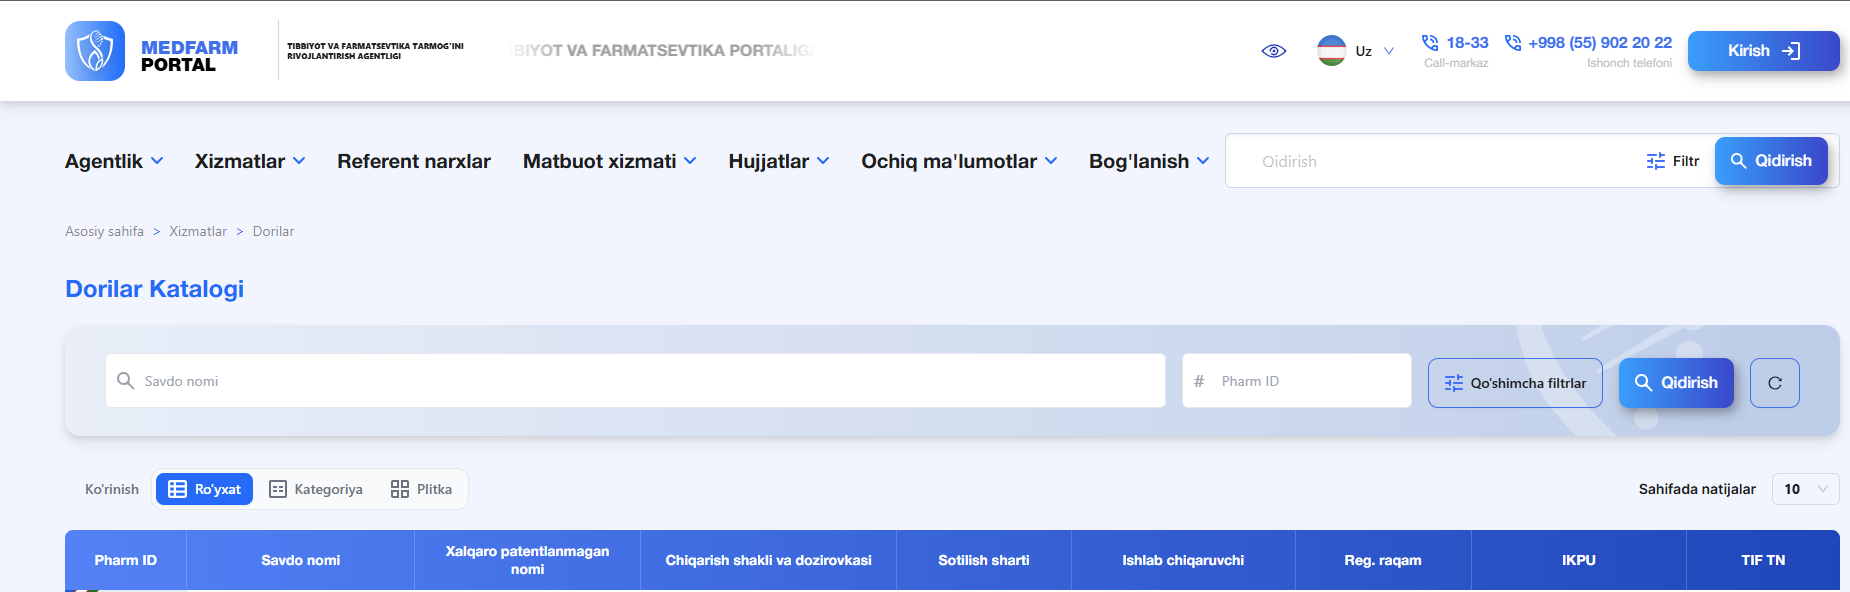Open the Sahifada natijalar 10 dropdown
This screenshot has width=1850, height=592.
point(1805,489)
